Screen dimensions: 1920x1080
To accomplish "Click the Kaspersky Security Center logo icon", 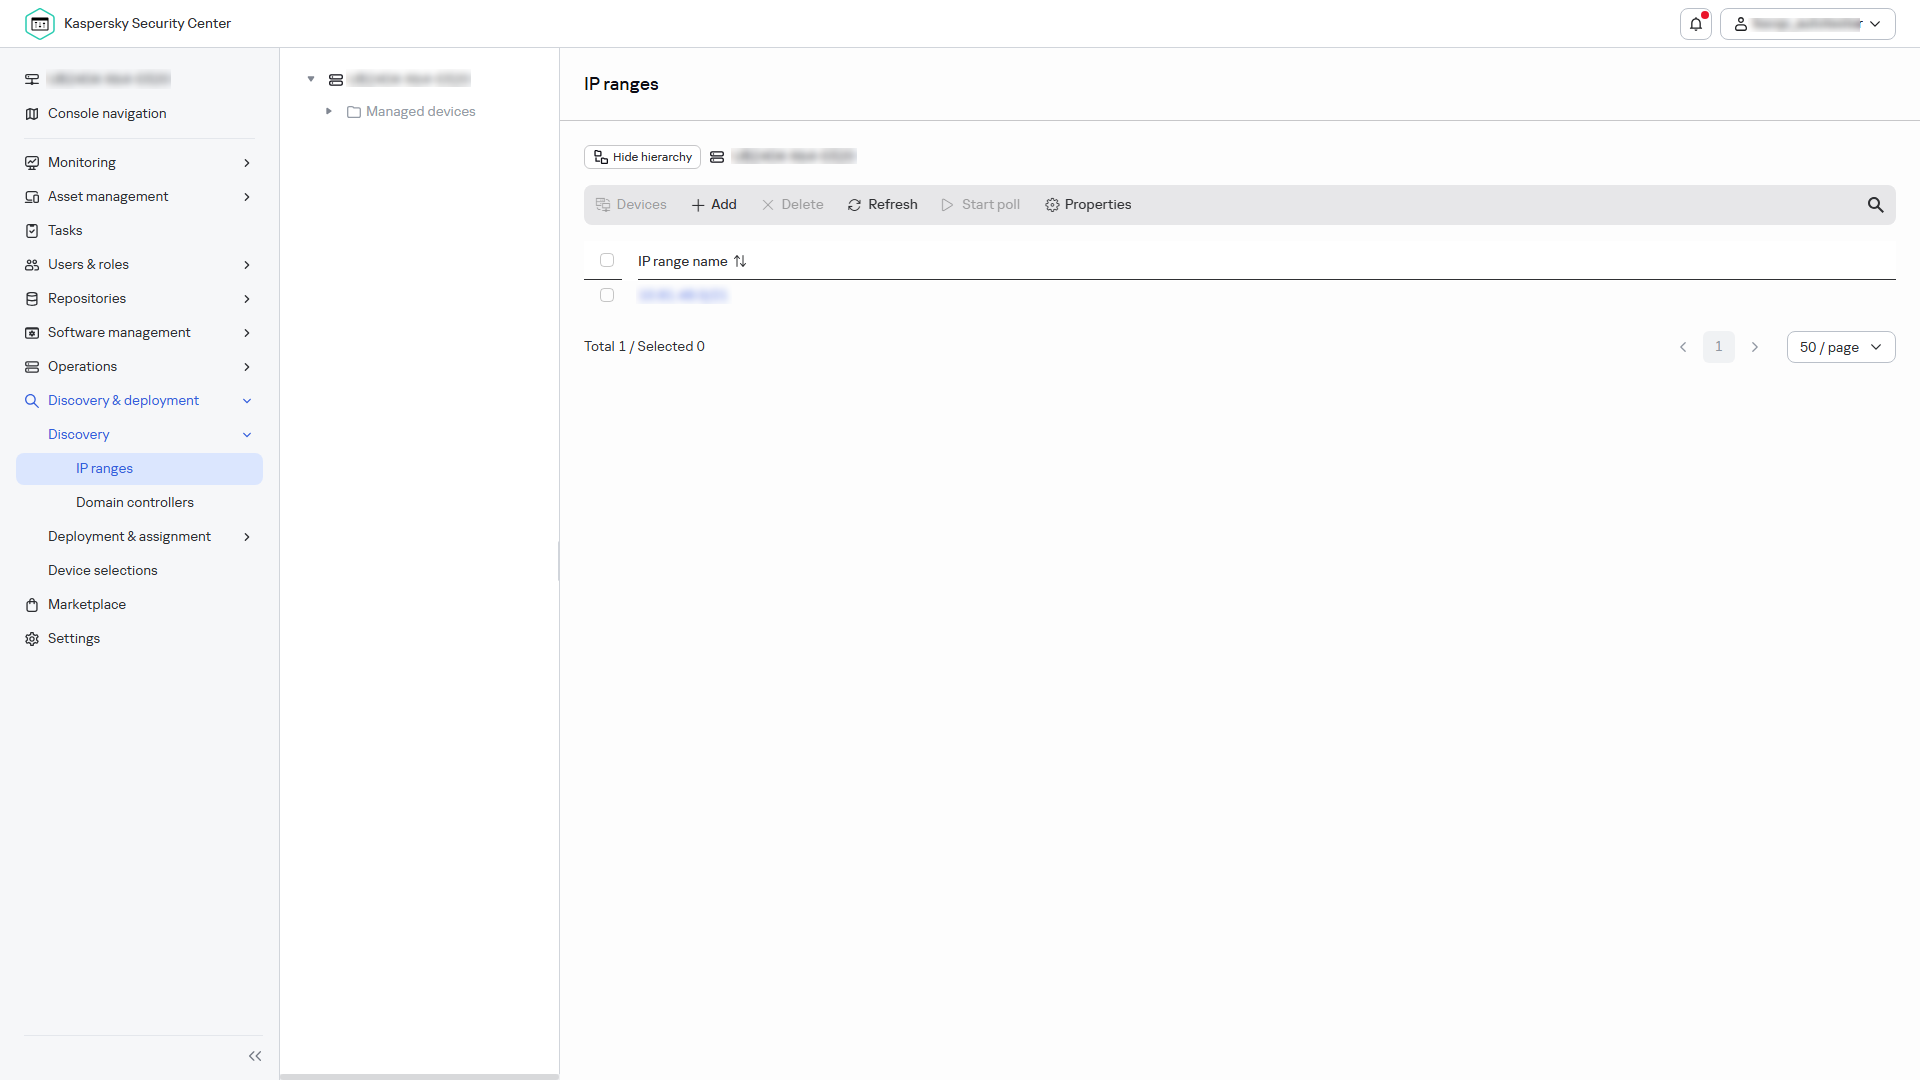I will [x=40, y=24].
